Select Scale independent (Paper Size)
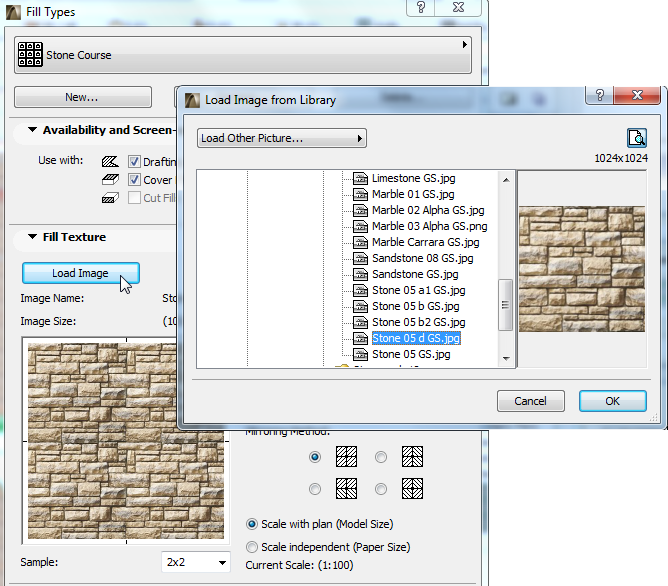Viewport: 668px width, 586px height. [x=328, y=547]
